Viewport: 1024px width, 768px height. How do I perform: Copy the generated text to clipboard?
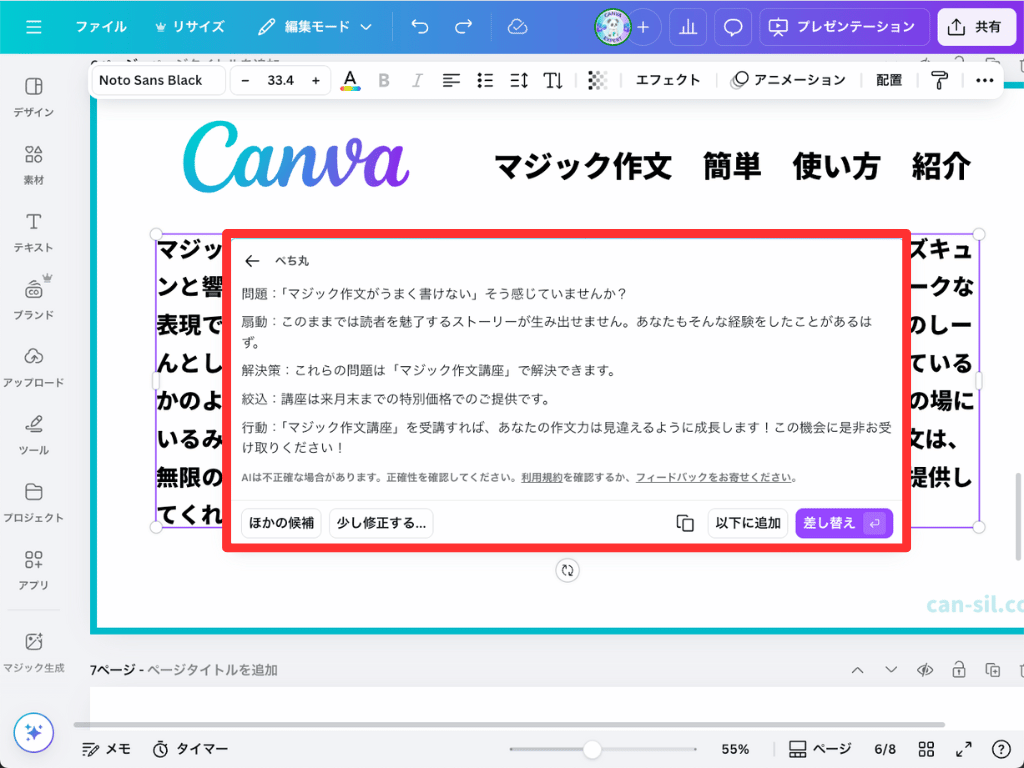click(x=684, y=523)
